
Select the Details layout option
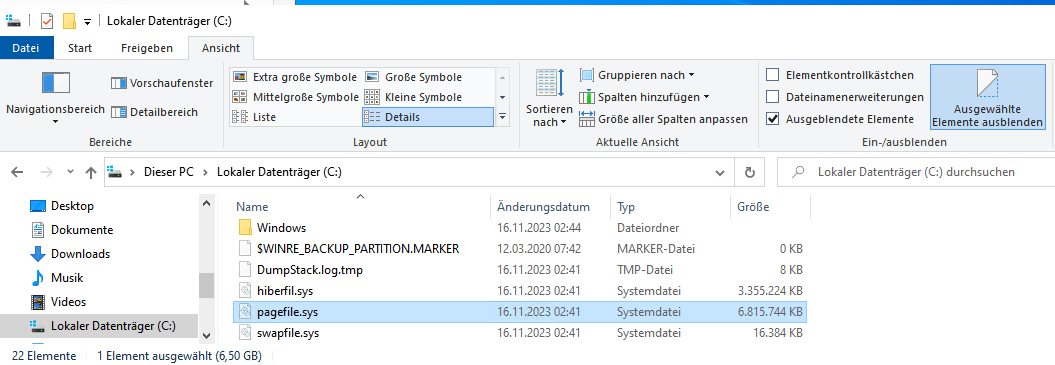(x=427, y=117)
